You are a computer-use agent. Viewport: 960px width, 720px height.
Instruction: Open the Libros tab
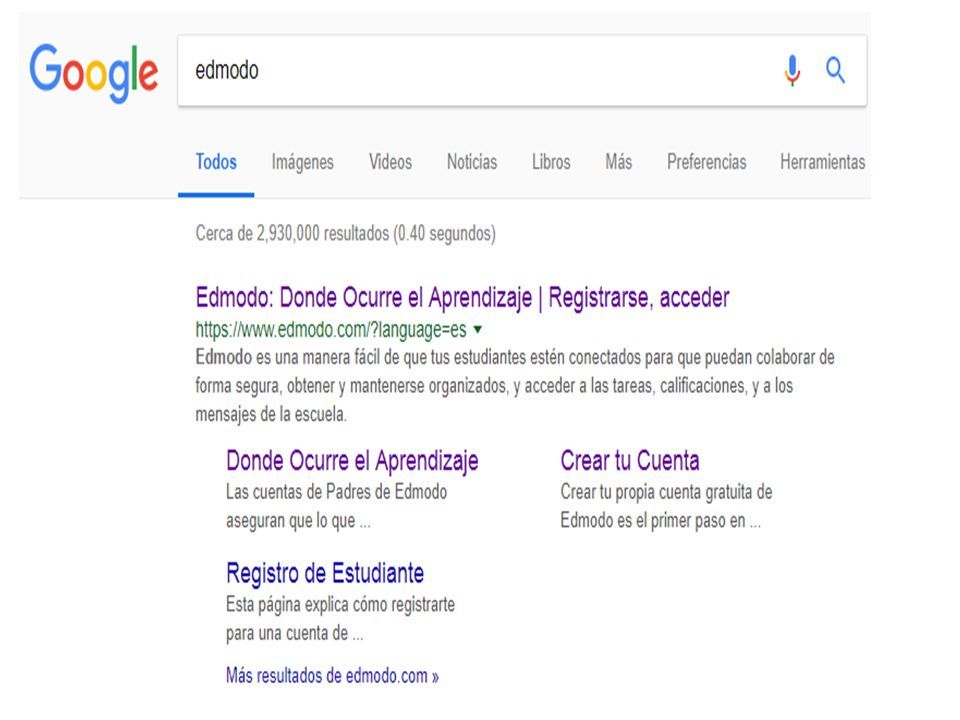coord(551,162)
